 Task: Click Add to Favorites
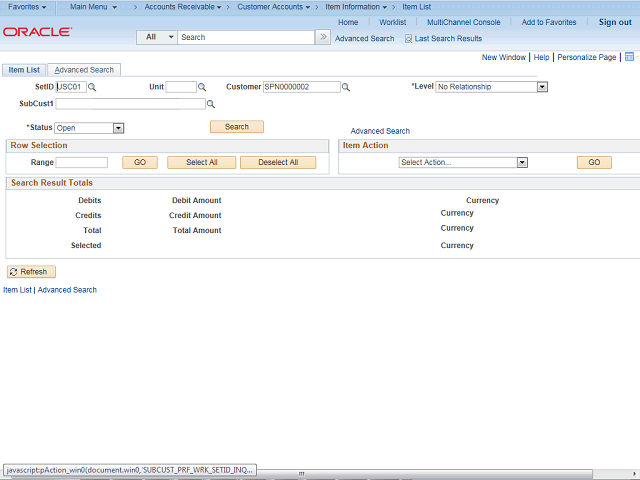point(549,22)
